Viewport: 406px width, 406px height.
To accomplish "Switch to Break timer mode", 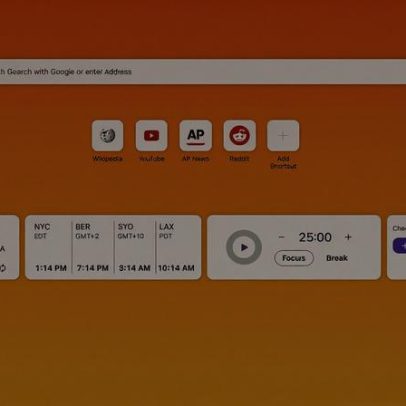I will [x=337, y=258].
